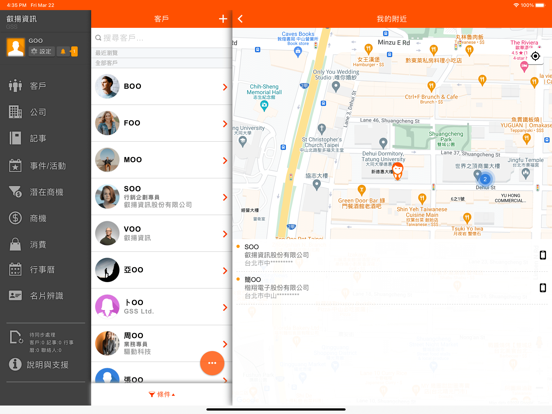
Task: Open VOO customer row chevron
Action: [225, 234]
